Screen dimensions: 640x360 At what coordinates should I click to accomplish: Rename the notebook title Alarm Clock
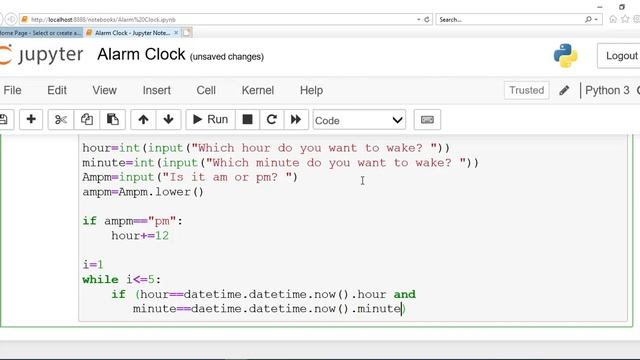pos(141,54)
